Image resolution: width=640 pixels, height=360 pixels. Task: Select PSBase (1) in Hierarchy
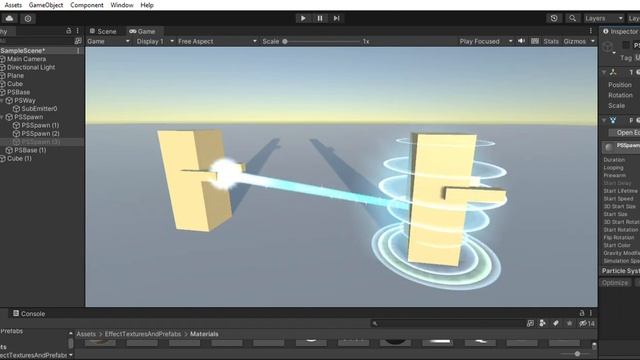(x=30, y=150)
